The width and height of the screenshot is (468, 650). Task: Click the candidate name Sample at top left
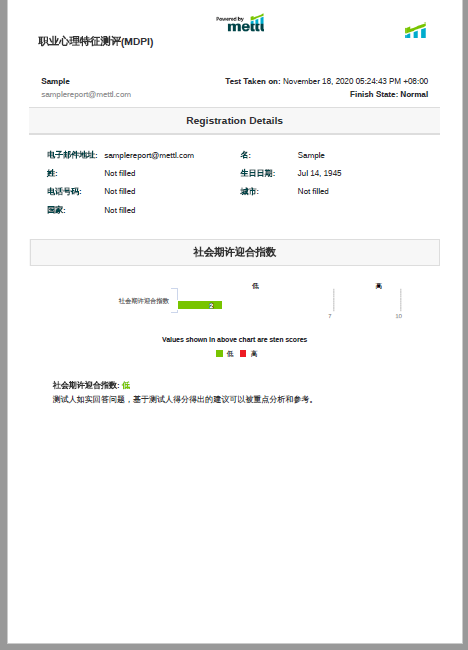56,81
